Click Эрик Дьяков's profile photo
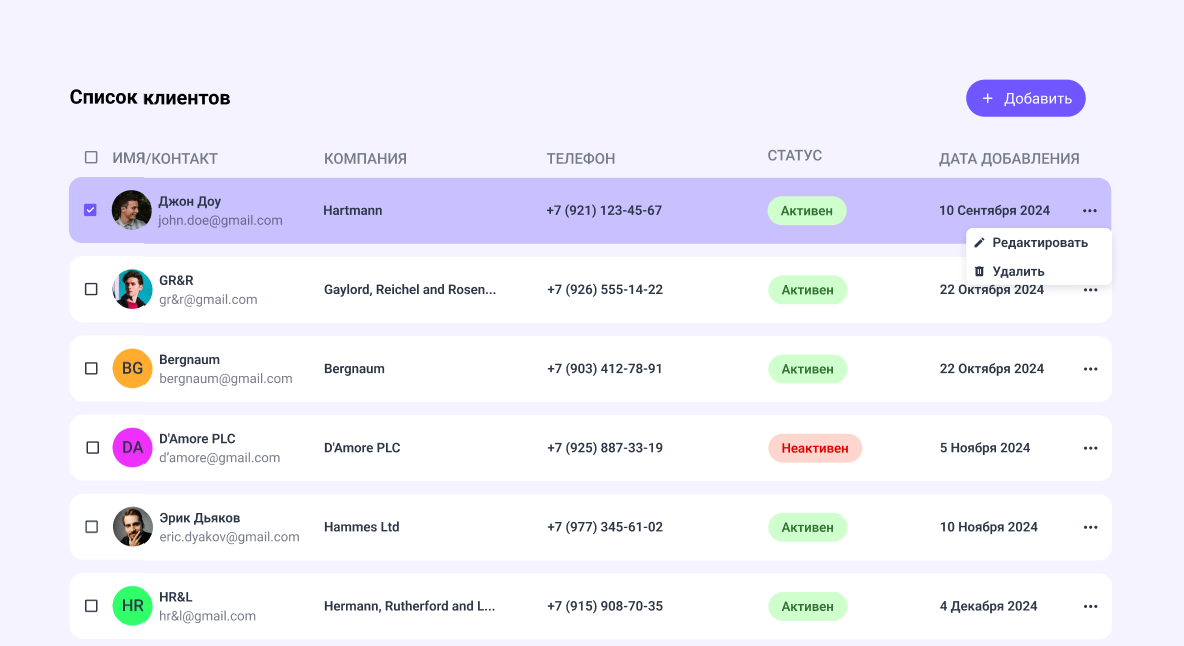Screen dimensions: 1184x646 coord(132,527)
